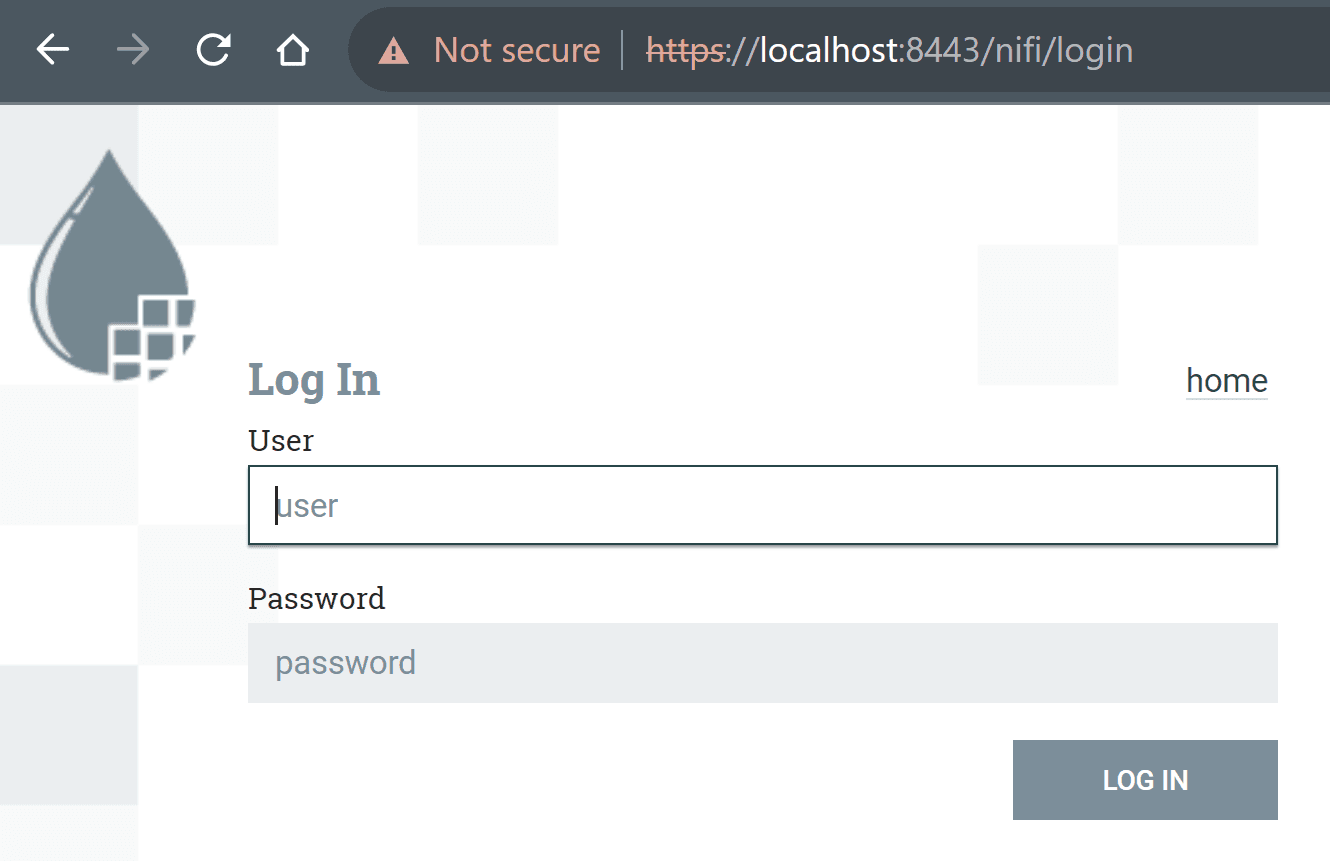This screenshot has width=1330, height=861.
Task: Click the Password field label
Action: tap(316, 599)
